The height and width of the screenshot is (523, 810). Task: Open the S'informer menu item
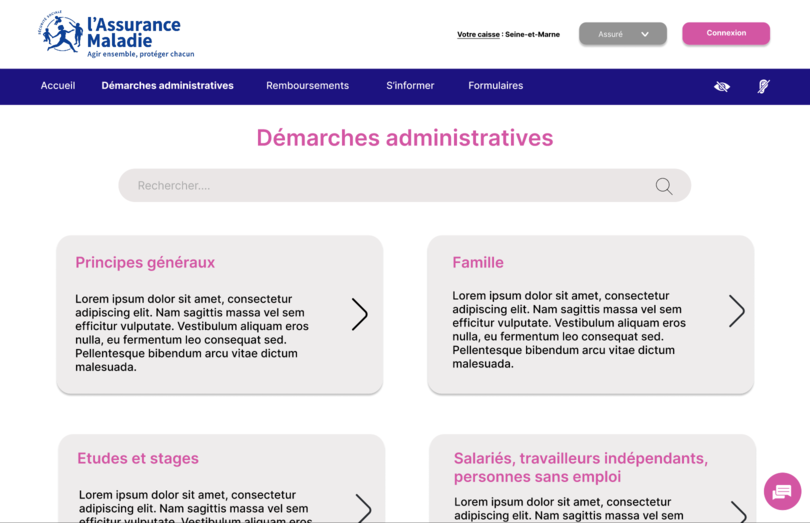410,86
